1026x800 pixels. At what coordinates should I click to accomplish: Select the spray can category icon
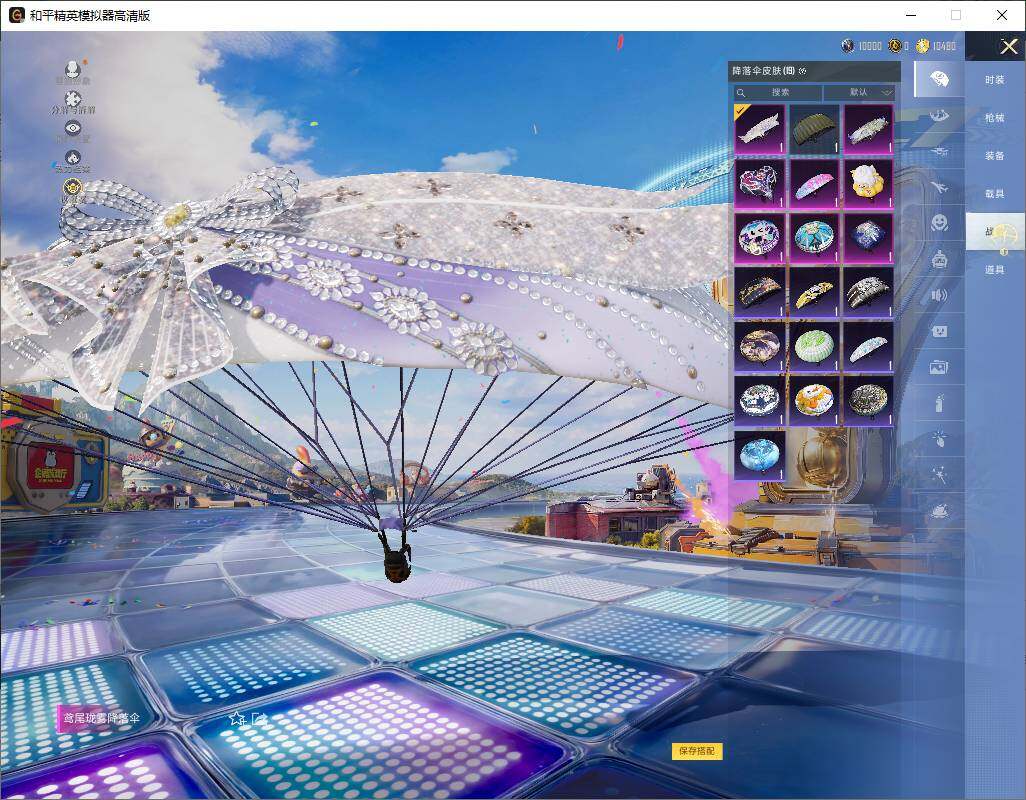pos(939,403)
